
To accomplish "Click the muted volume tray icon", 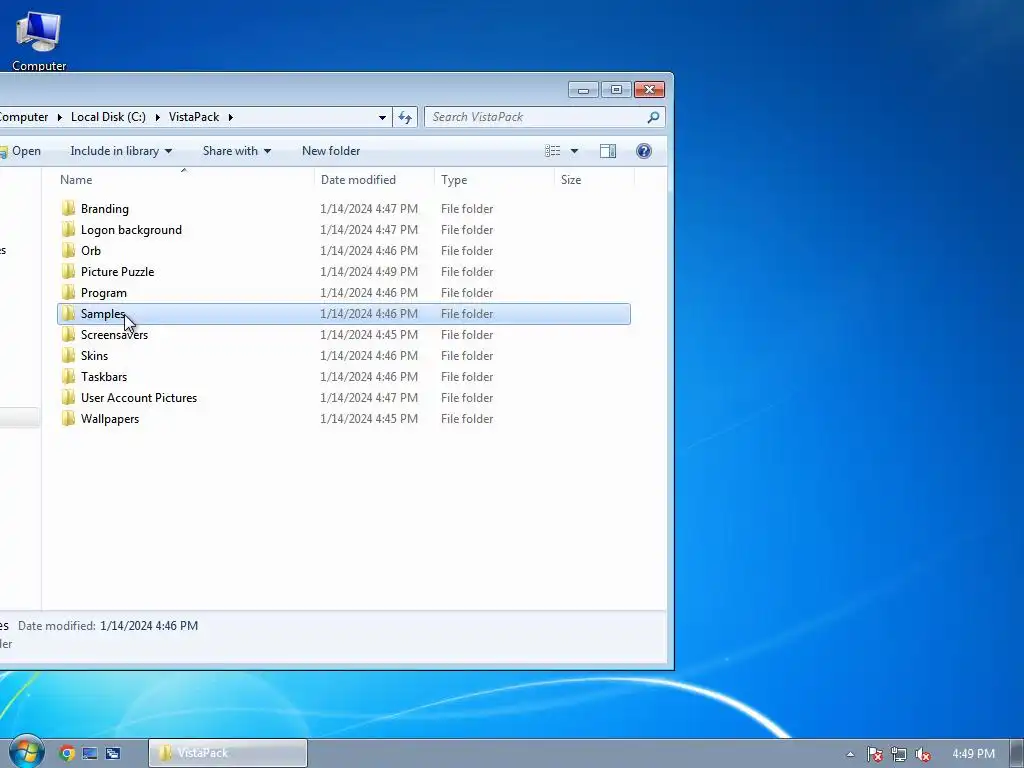I will pyautogui.click(x=923, y=754).
